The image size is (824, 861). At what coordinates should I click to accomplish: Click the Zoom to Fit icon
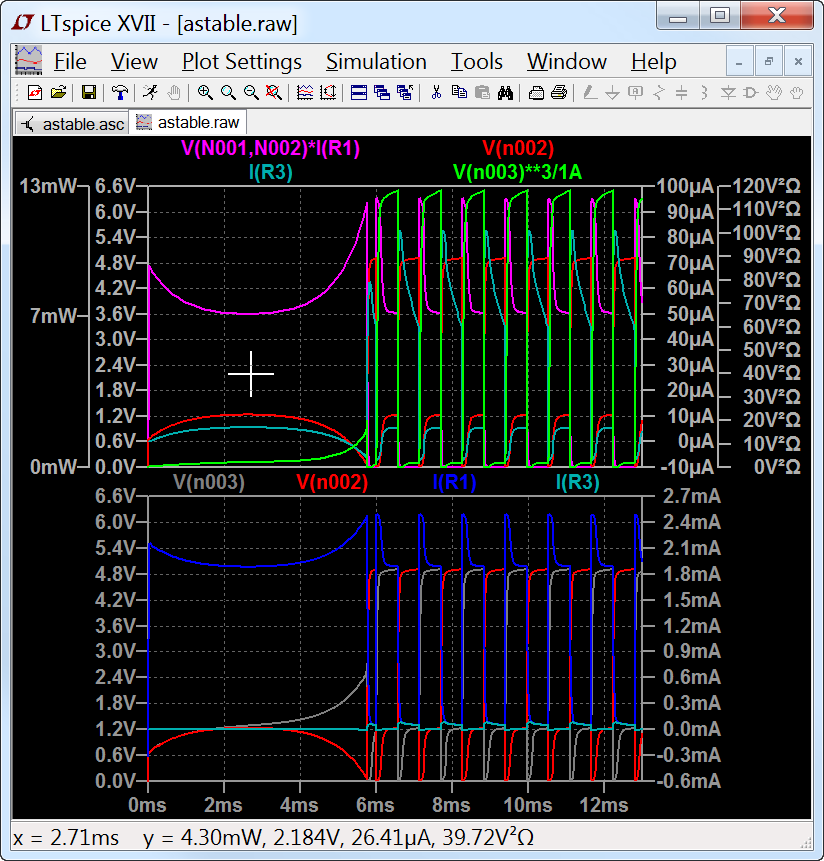273,93
